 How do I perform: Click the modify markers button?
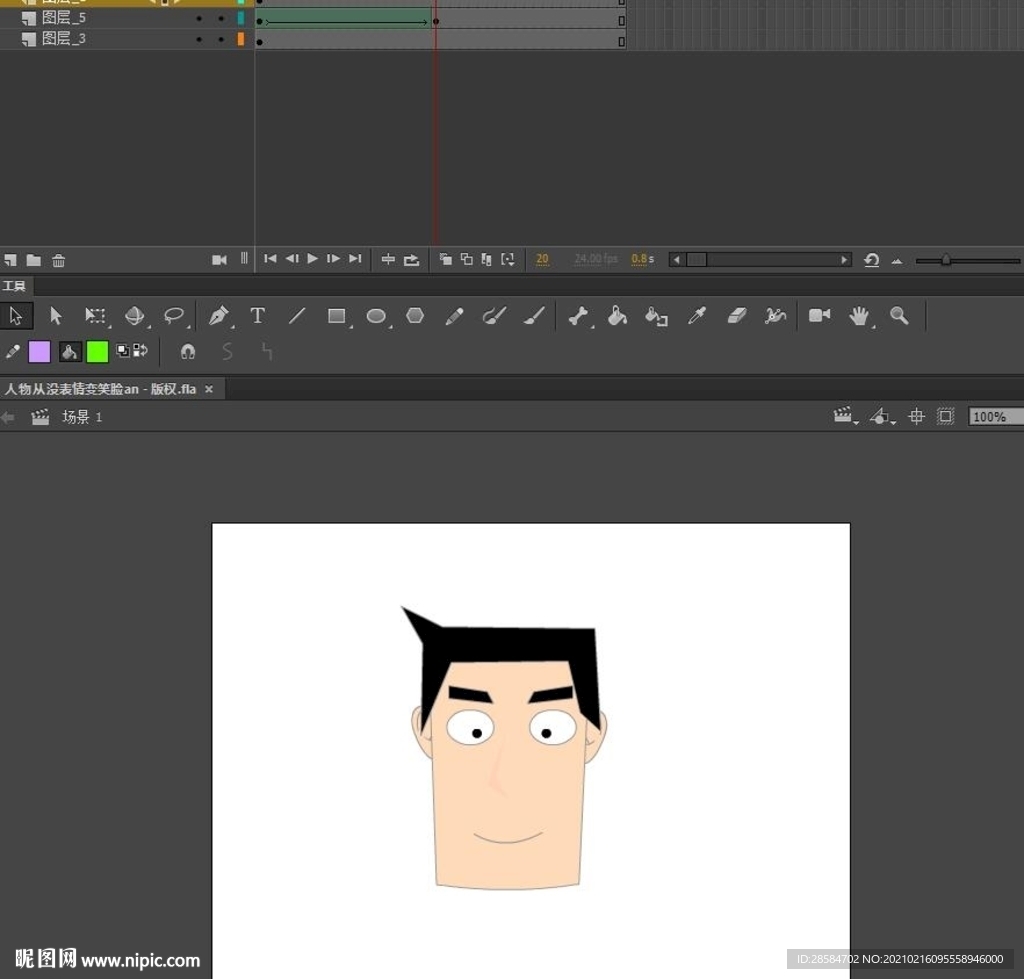coord(507,259)
